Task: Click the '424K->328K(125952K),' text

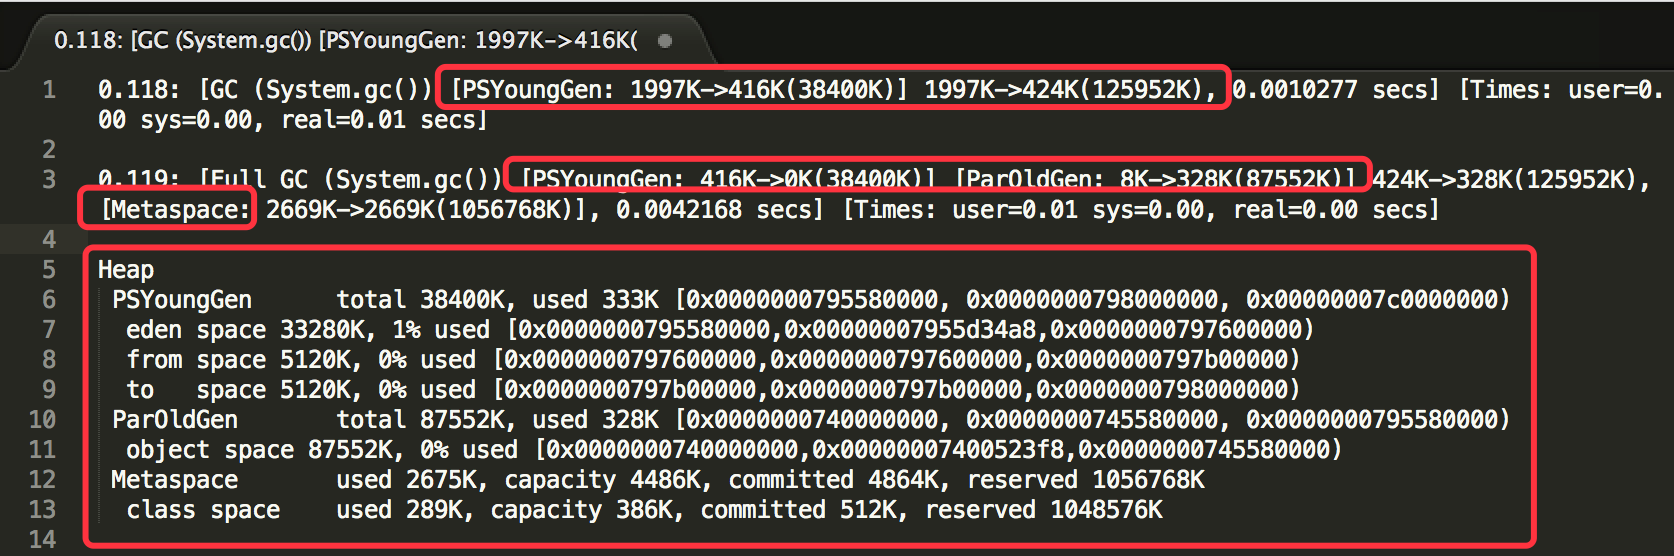Action: point(1511,180)
